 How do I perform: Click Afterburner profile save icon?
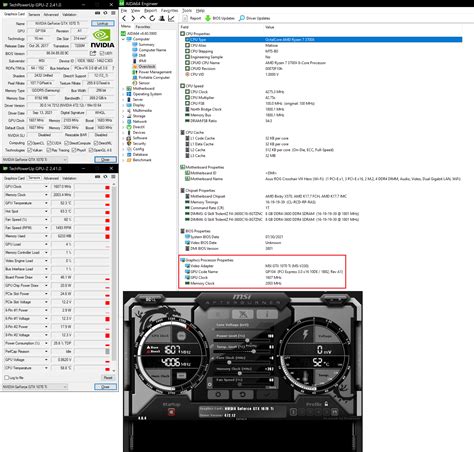point(335,412)
